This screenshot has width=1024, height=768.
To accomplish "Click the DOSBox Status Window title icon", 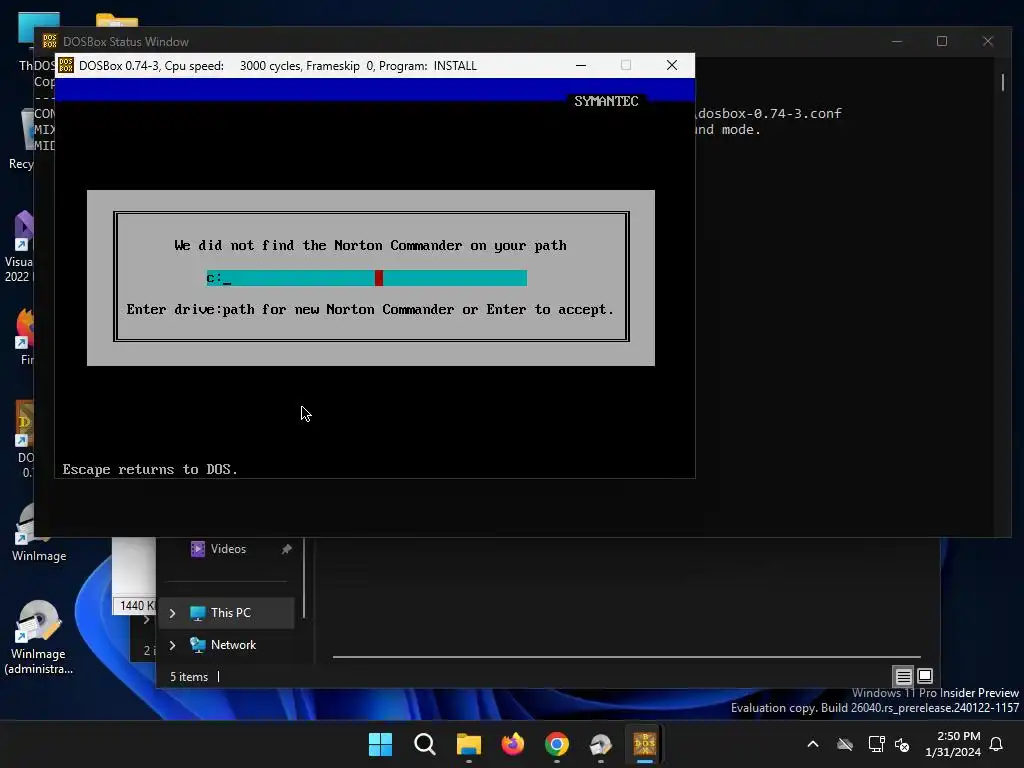I will tap(50, 41).
